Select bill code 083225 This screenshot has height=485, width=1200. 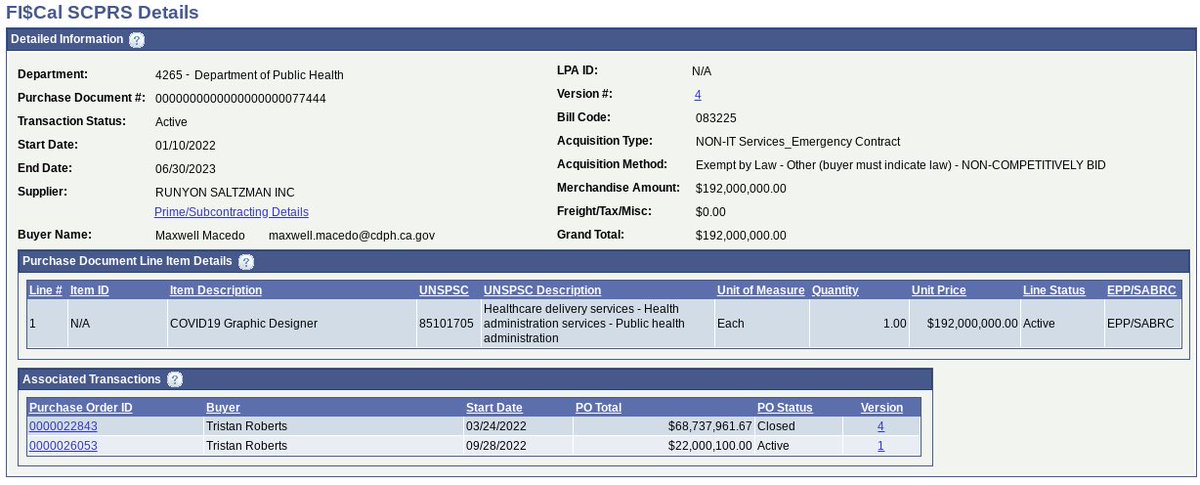(716, 118)
